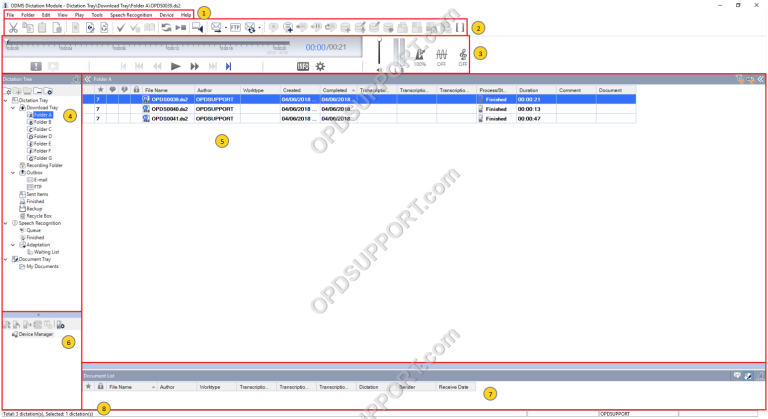Image resolution: width=768 pixels, height=419 pixels.
Task: Click the Copy icon in toolbar
Action: click(x=28, y=28)
